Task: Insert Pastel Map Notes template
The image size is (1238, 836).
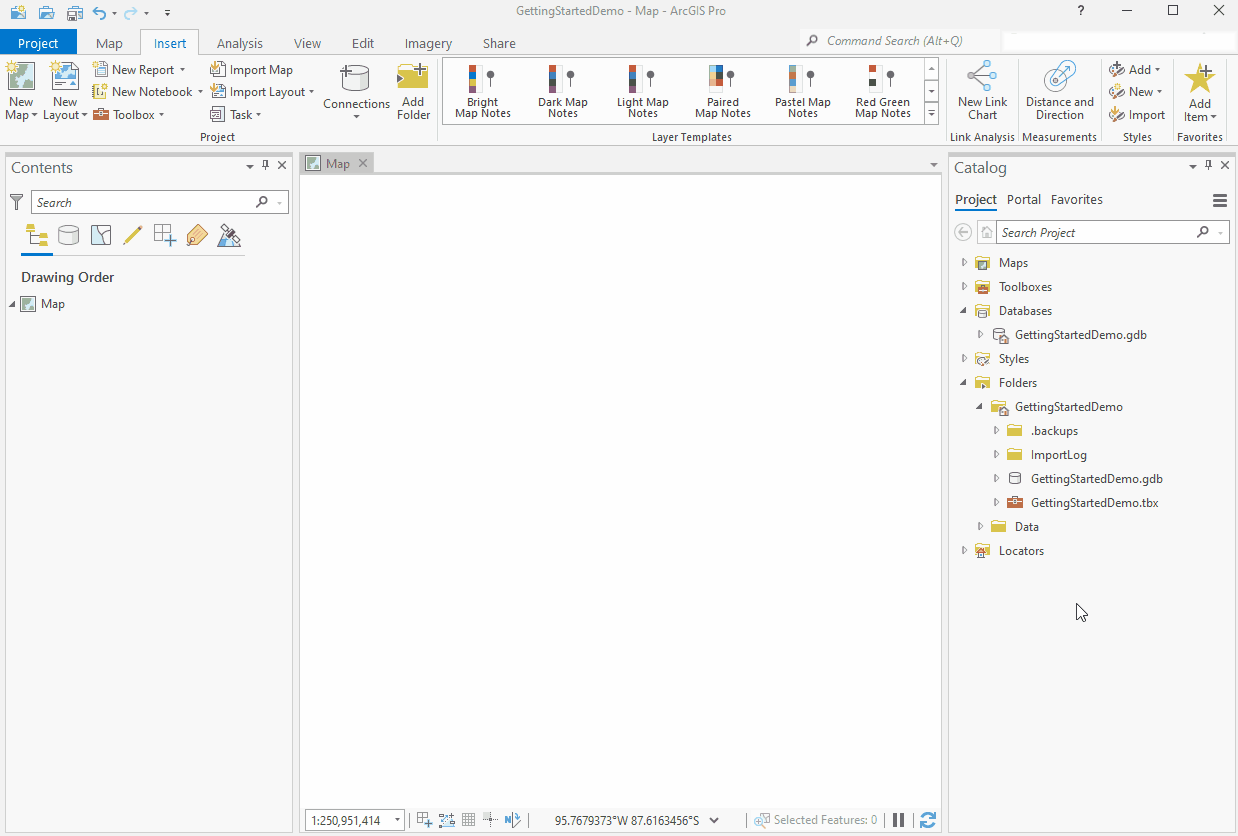Action: (803, 92)
